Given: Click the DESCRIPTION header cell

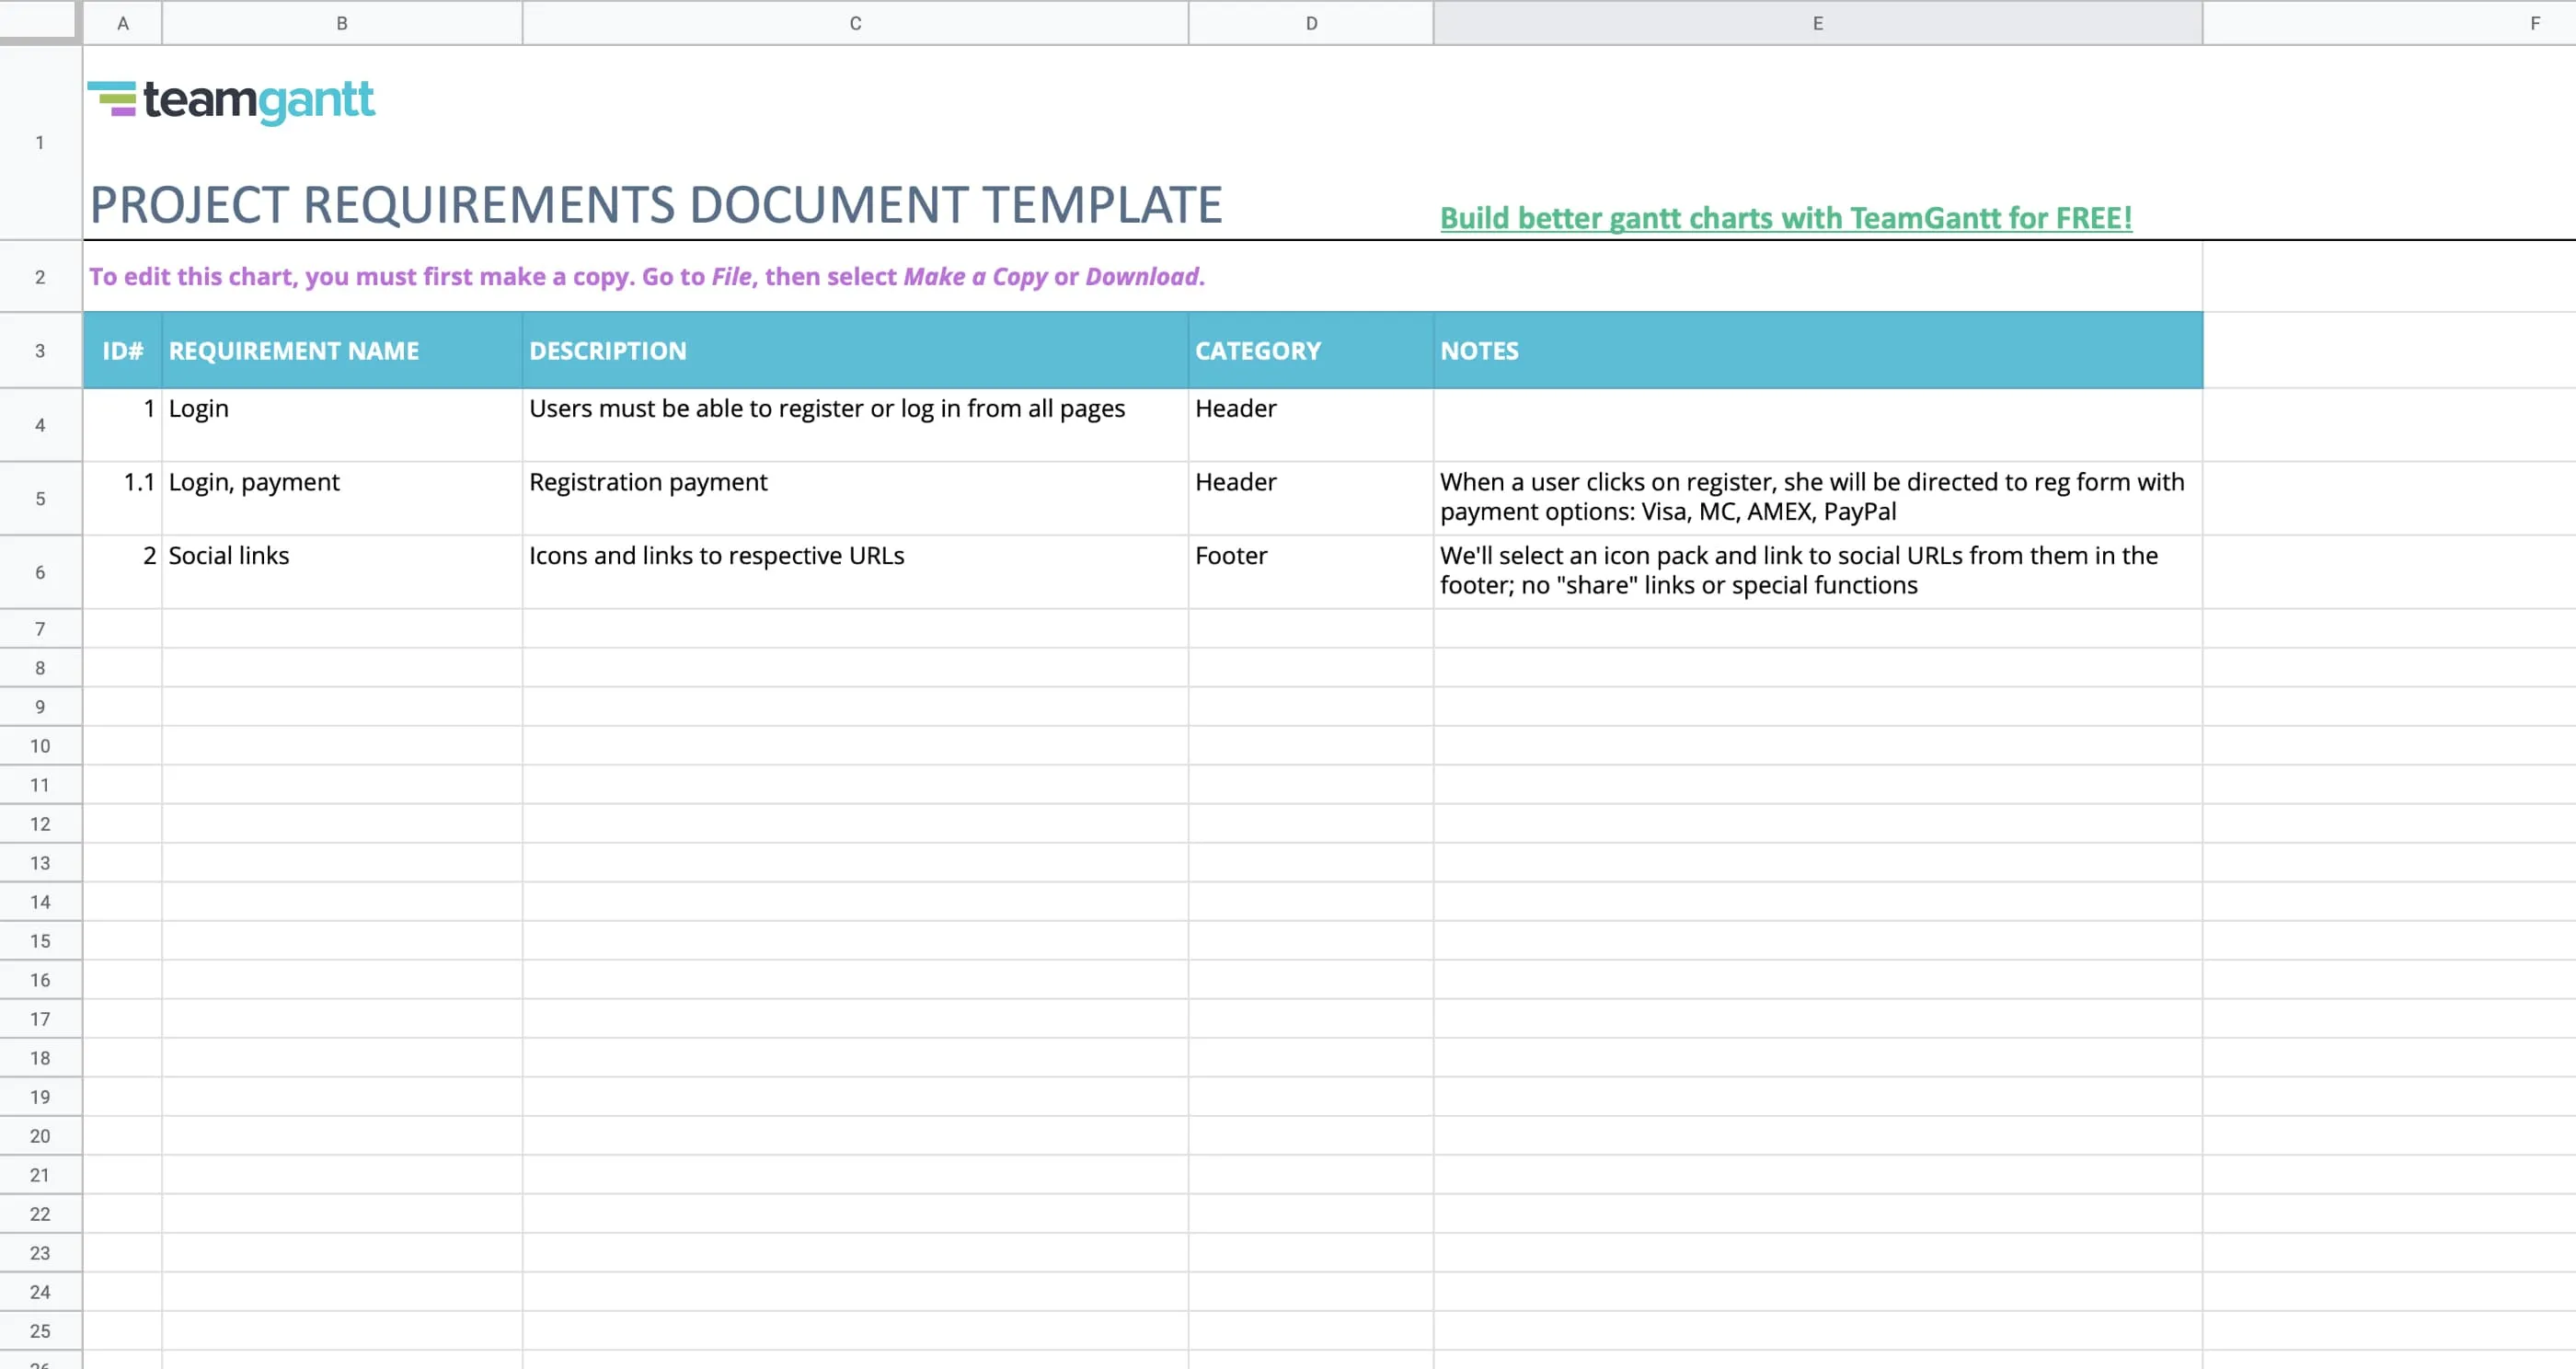Looking at the screenshot, I should point(855,351).
